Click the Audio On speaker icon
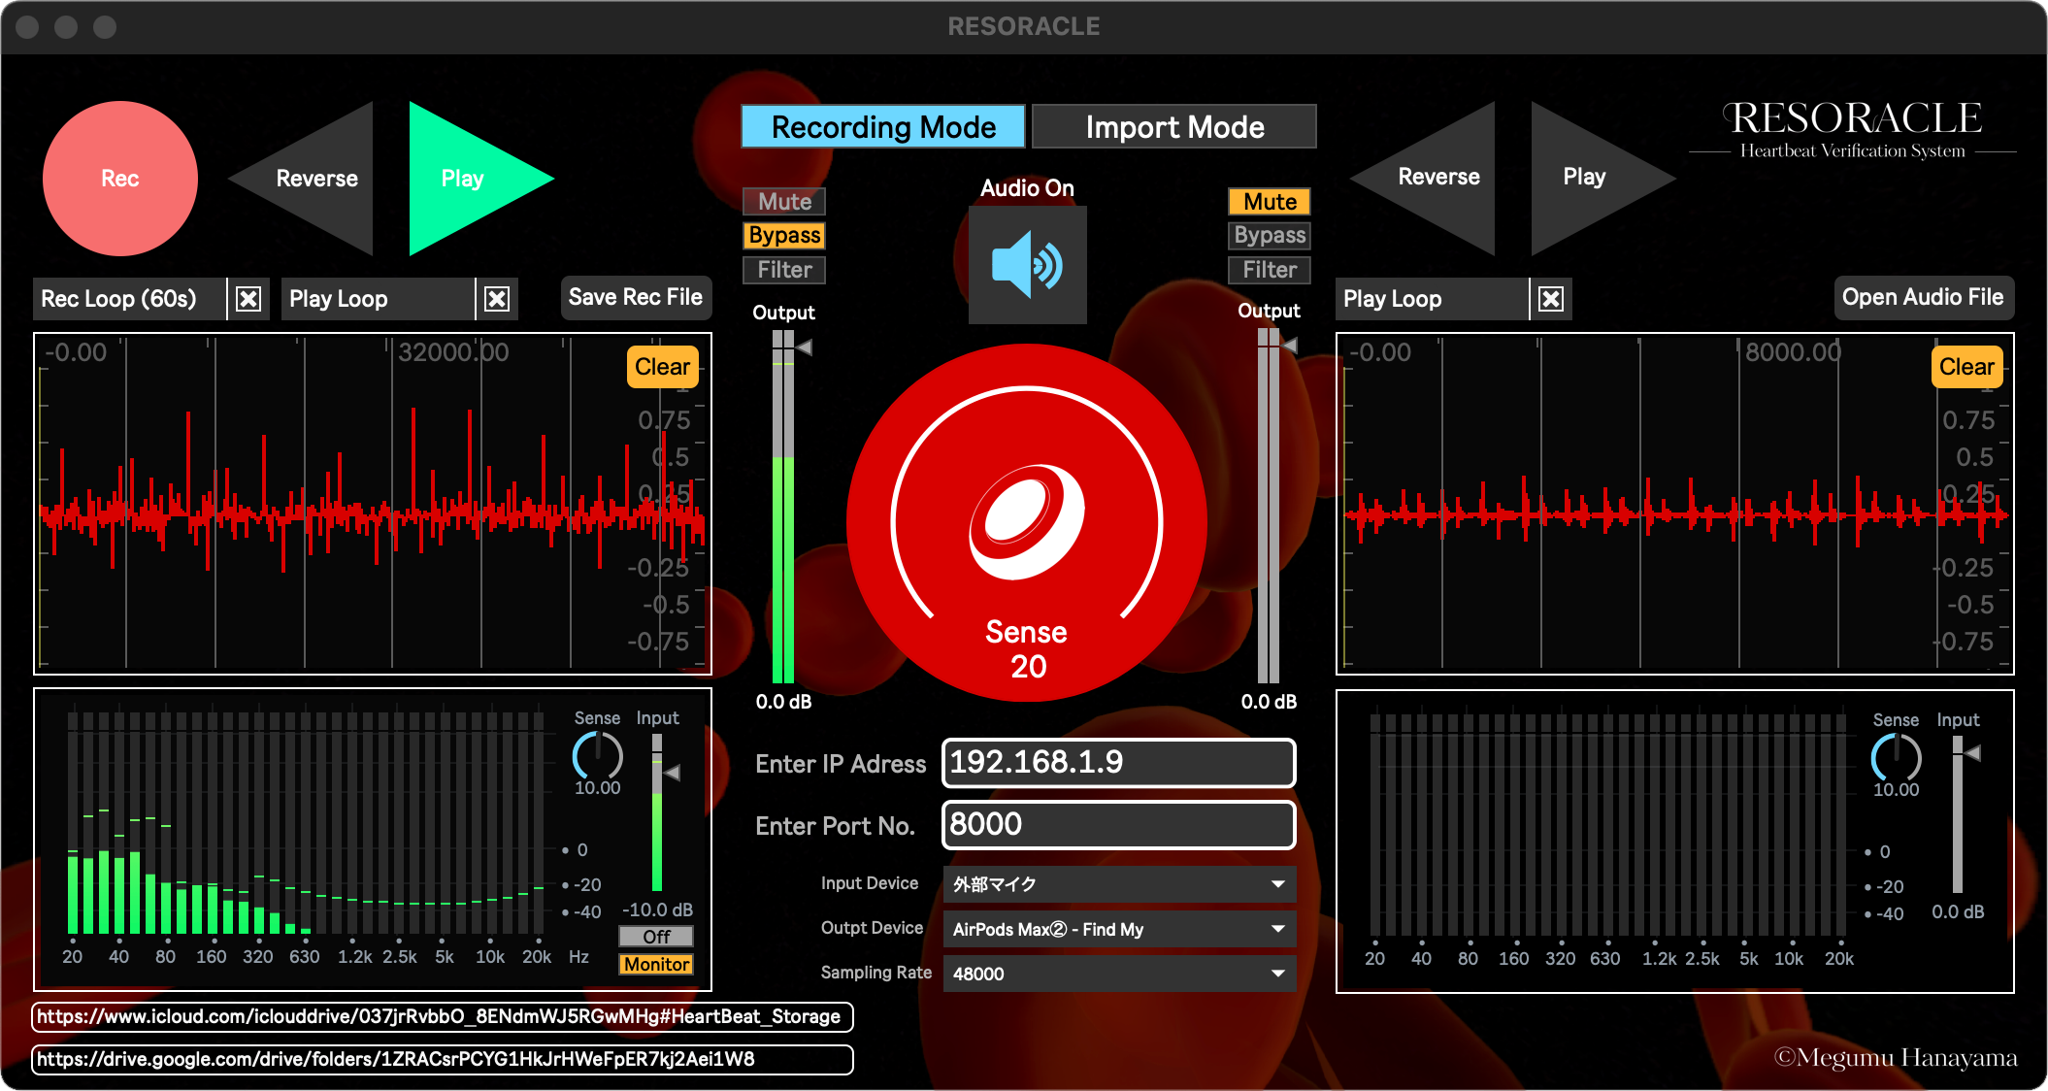This screenshot has height=1091, width=2048. point(1027,265)
